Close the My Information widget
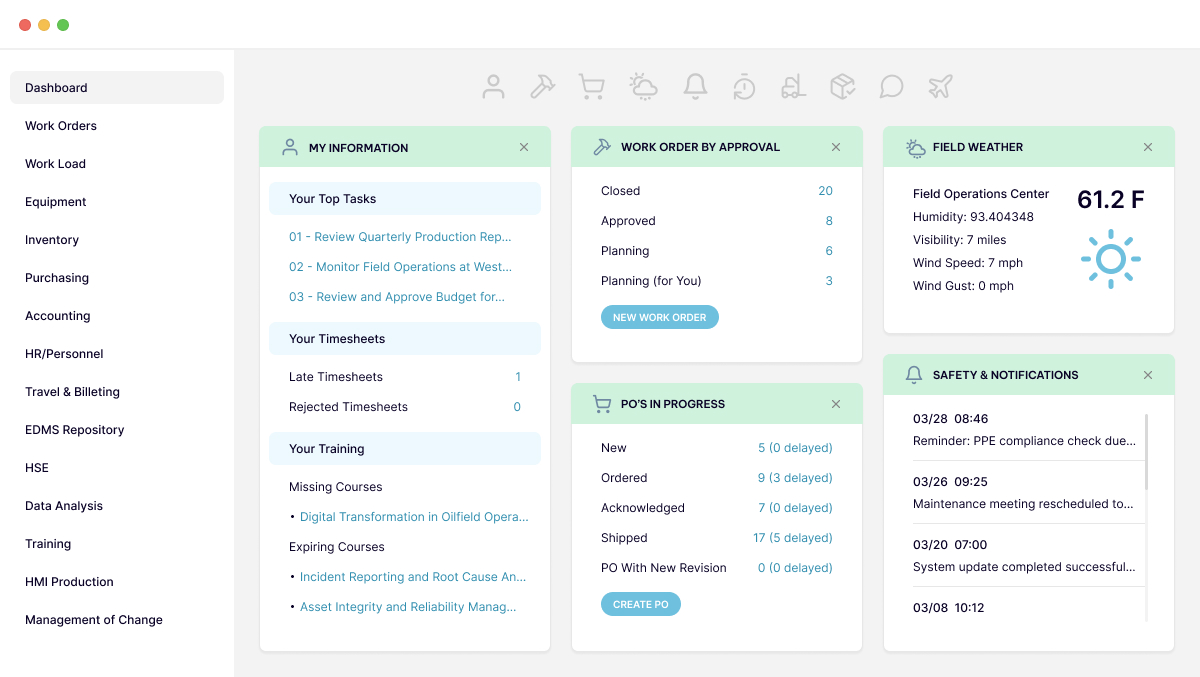1200x677 pixels. (x=524, y=147)
